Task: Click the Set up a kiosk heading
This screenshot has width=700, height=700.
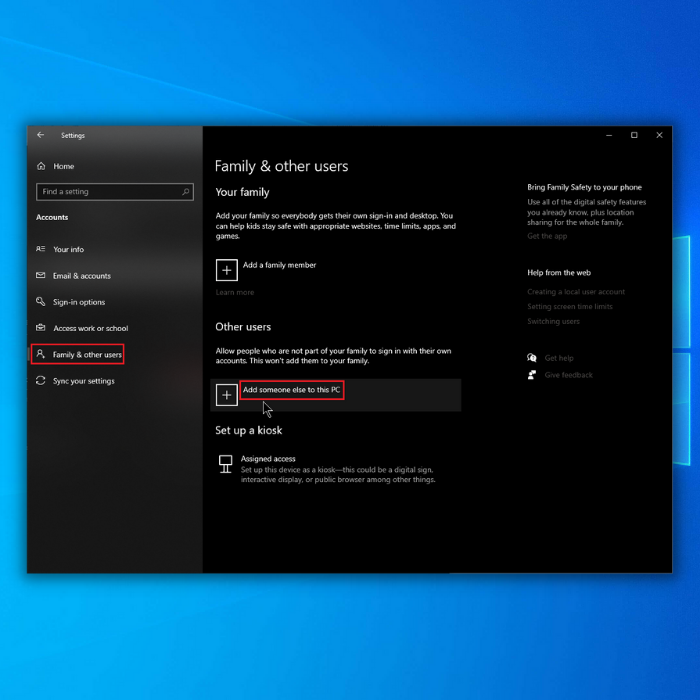Action: [x=249, y=430]
